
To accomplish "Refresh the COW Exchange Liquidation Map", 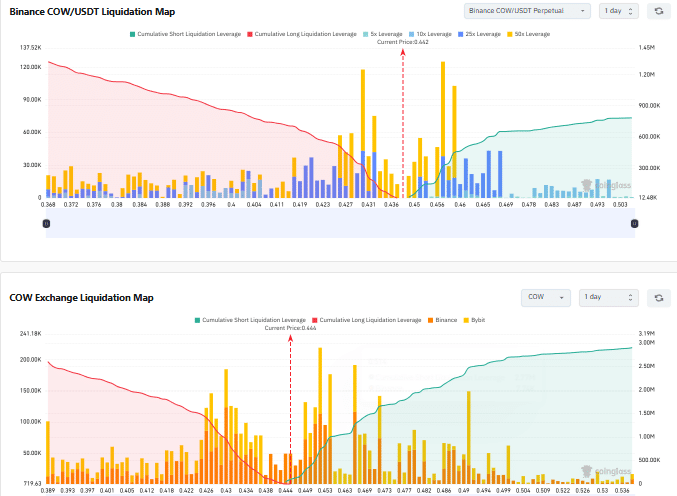I will tap(658, 297).
